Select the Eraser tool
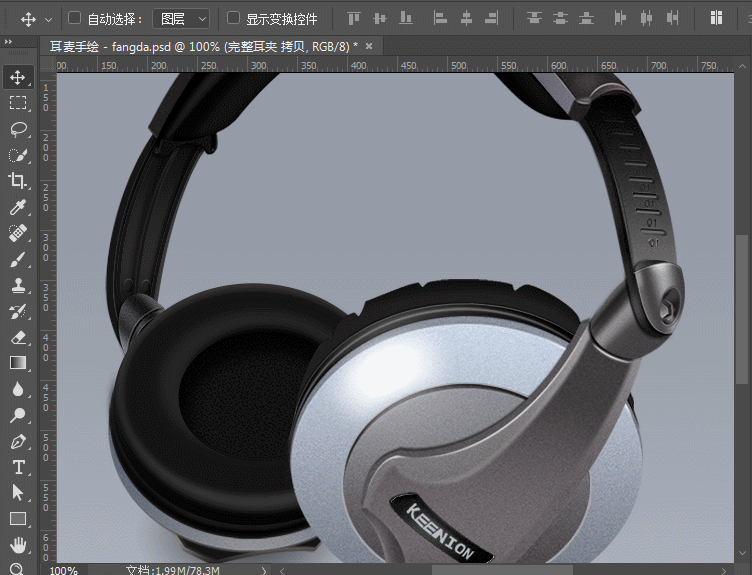This screenshot has width=752, height=575. [x=18, y=337]
